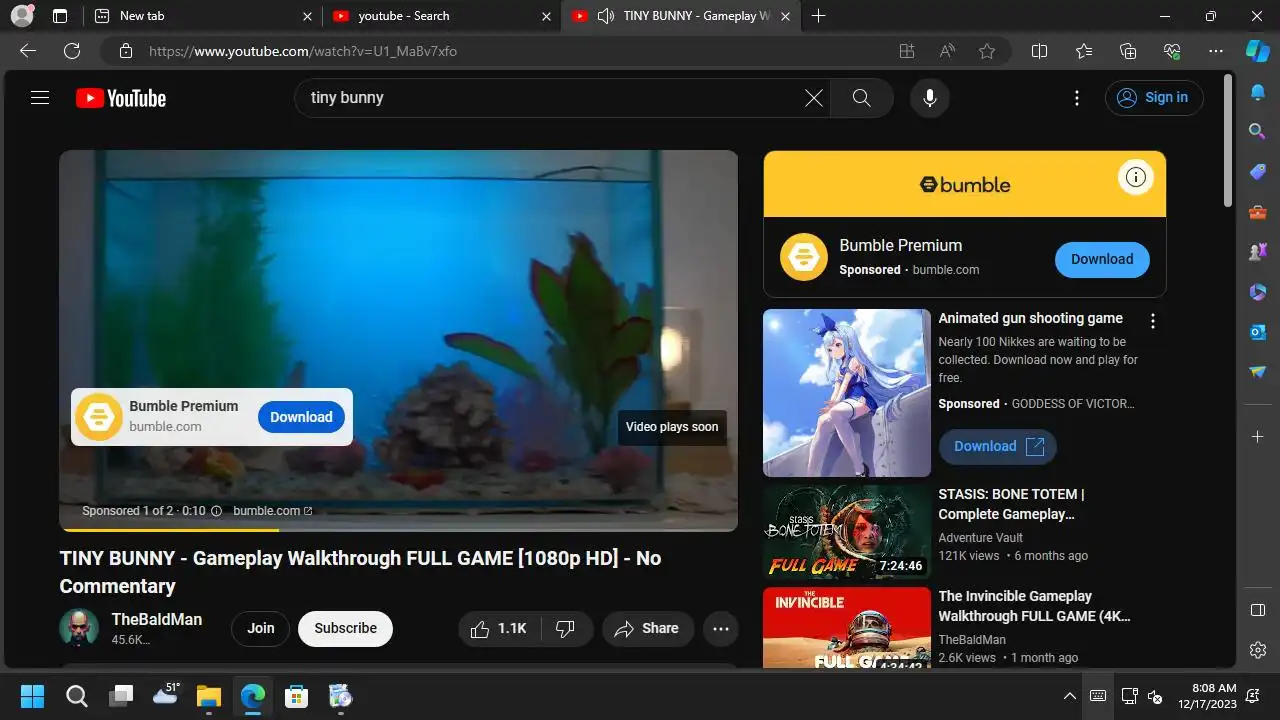
Task: Share the TINY BUNNY video
Action: pos(647,628)
